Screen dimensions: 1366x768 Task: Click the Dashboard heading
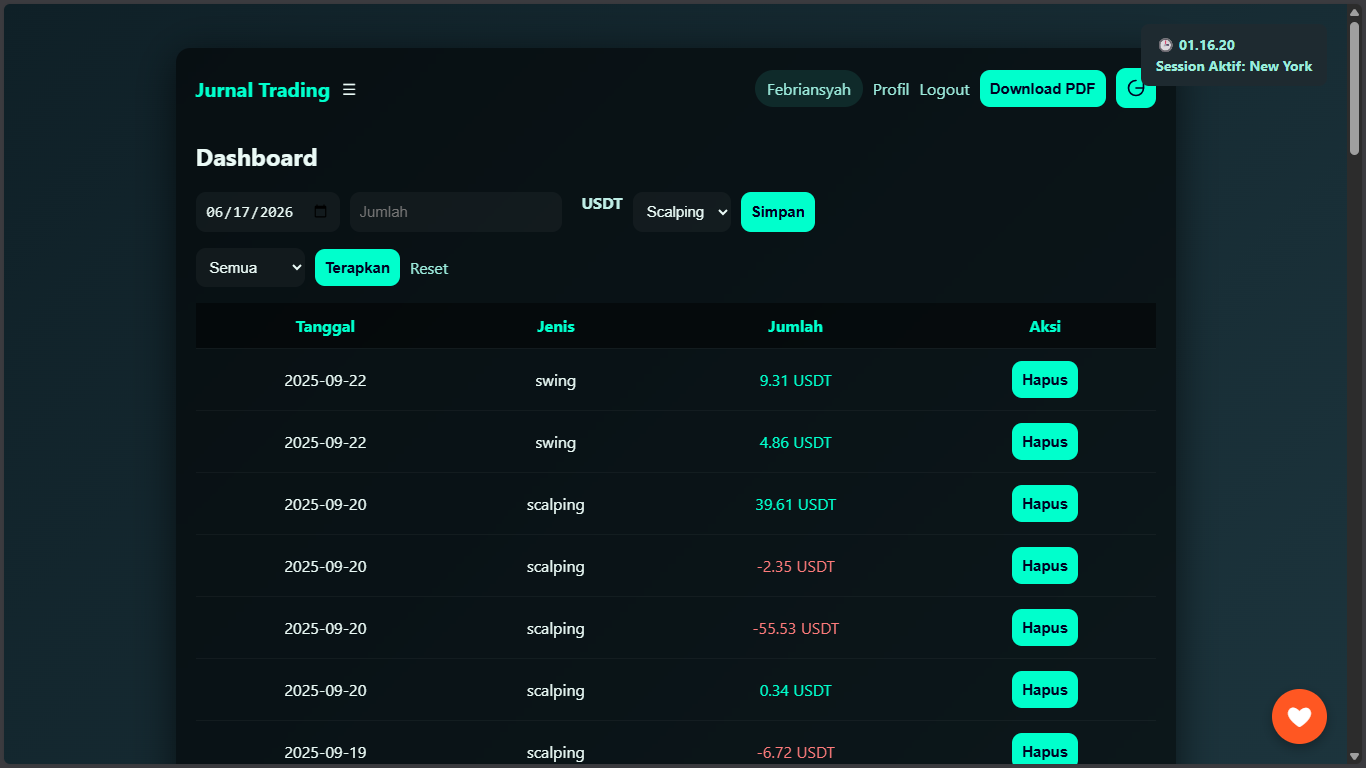click(256, 158)
